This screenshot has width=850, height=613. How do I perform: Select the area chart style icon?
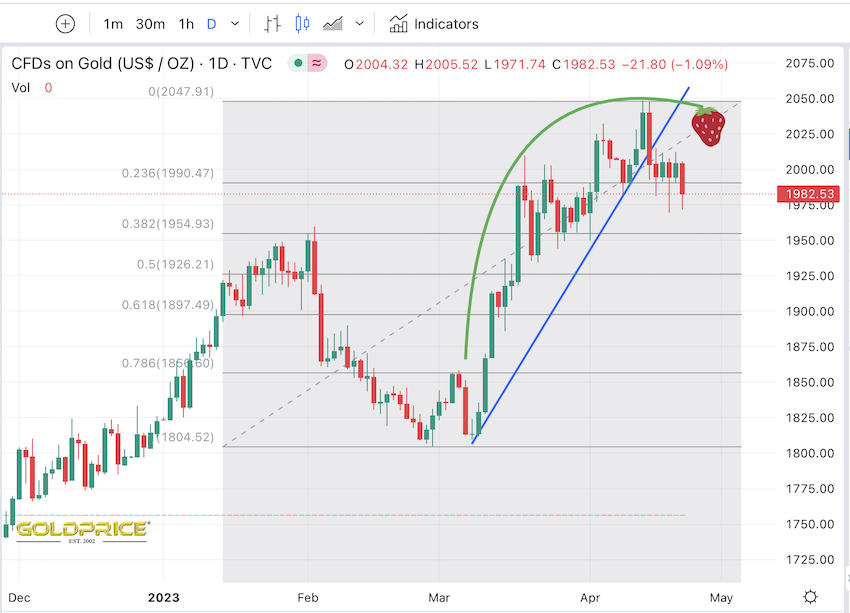pos(336,24)
